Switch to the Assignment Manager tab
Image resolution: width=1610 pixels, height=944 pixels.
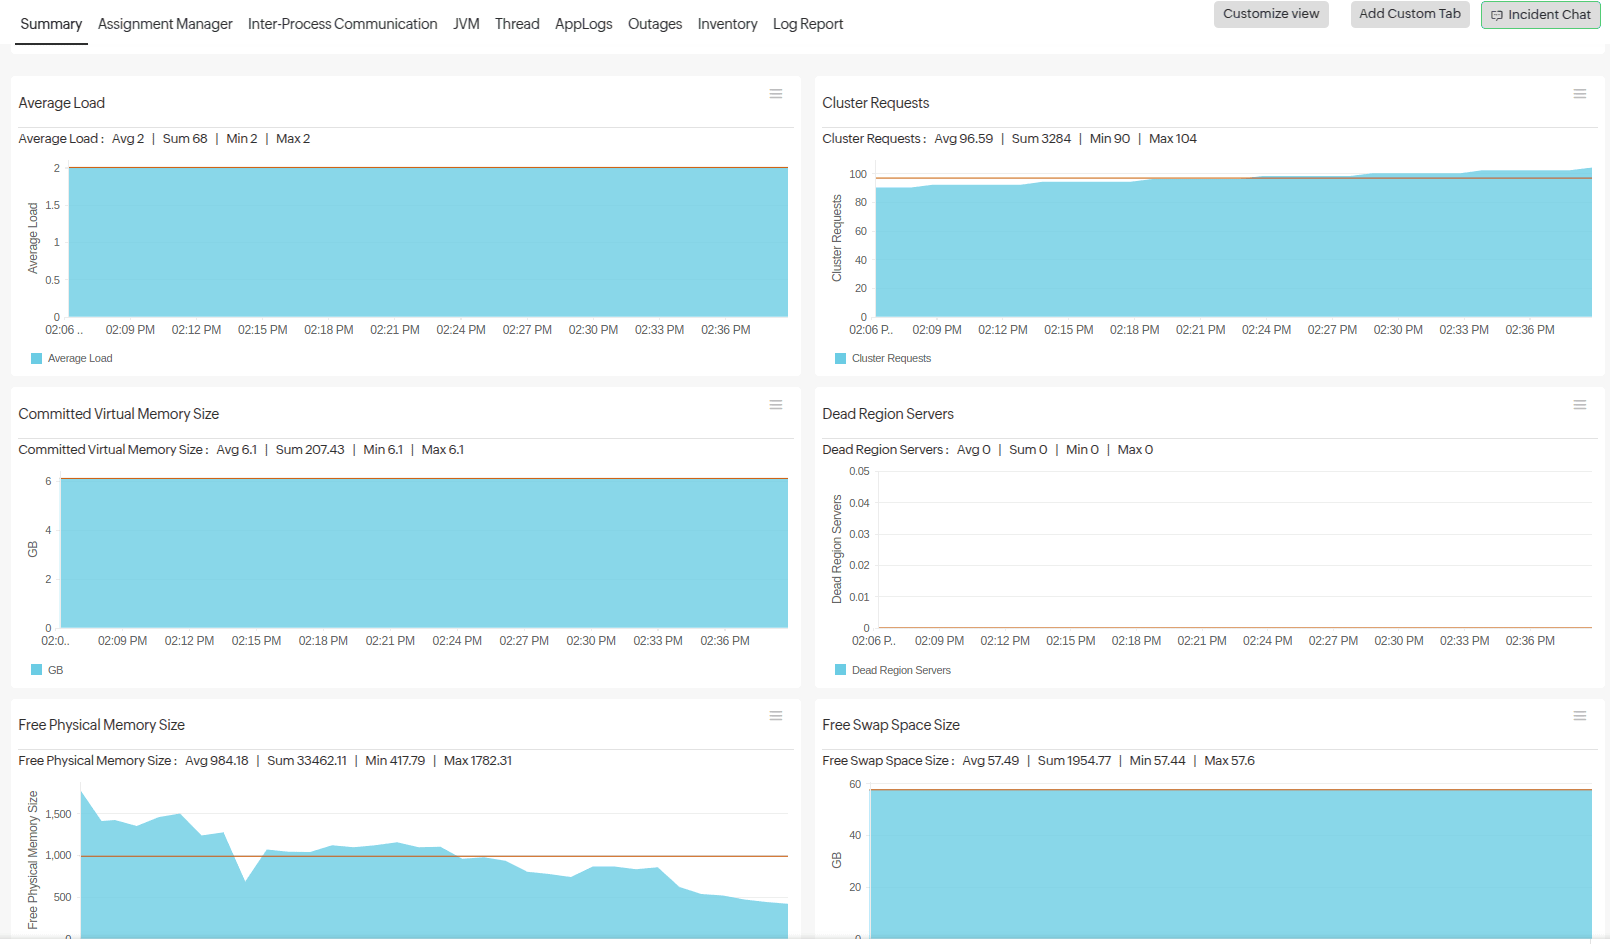[x=164, y=23]
